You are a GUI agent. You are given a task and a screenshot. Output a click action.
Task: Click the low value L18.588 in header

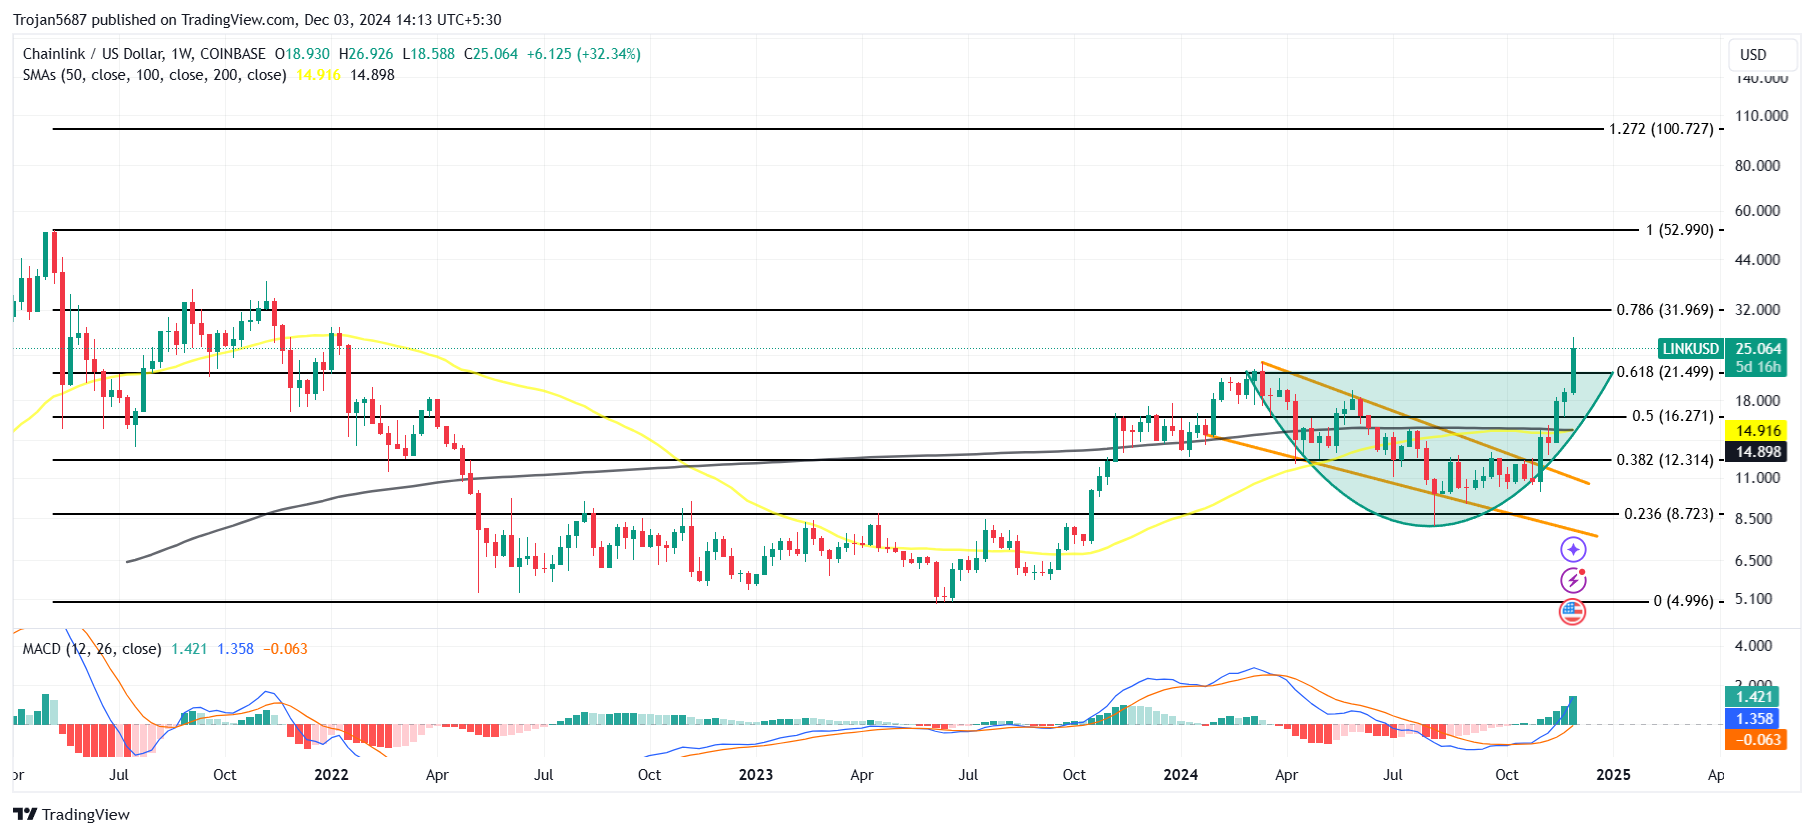428,54
